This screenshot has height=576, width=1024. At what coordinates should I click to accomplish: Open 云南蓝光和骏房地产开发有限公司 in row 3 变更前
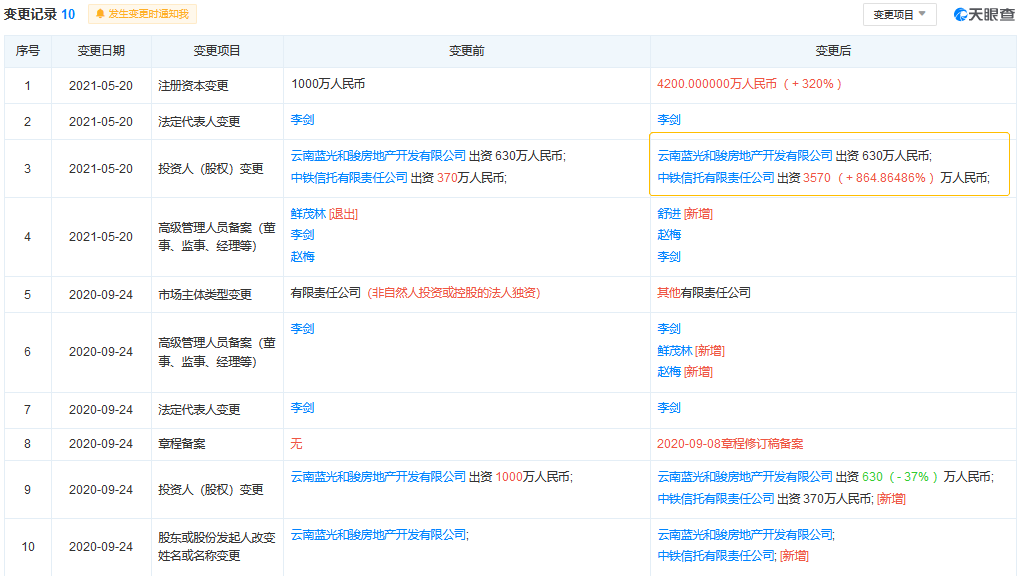coord(378,155)
